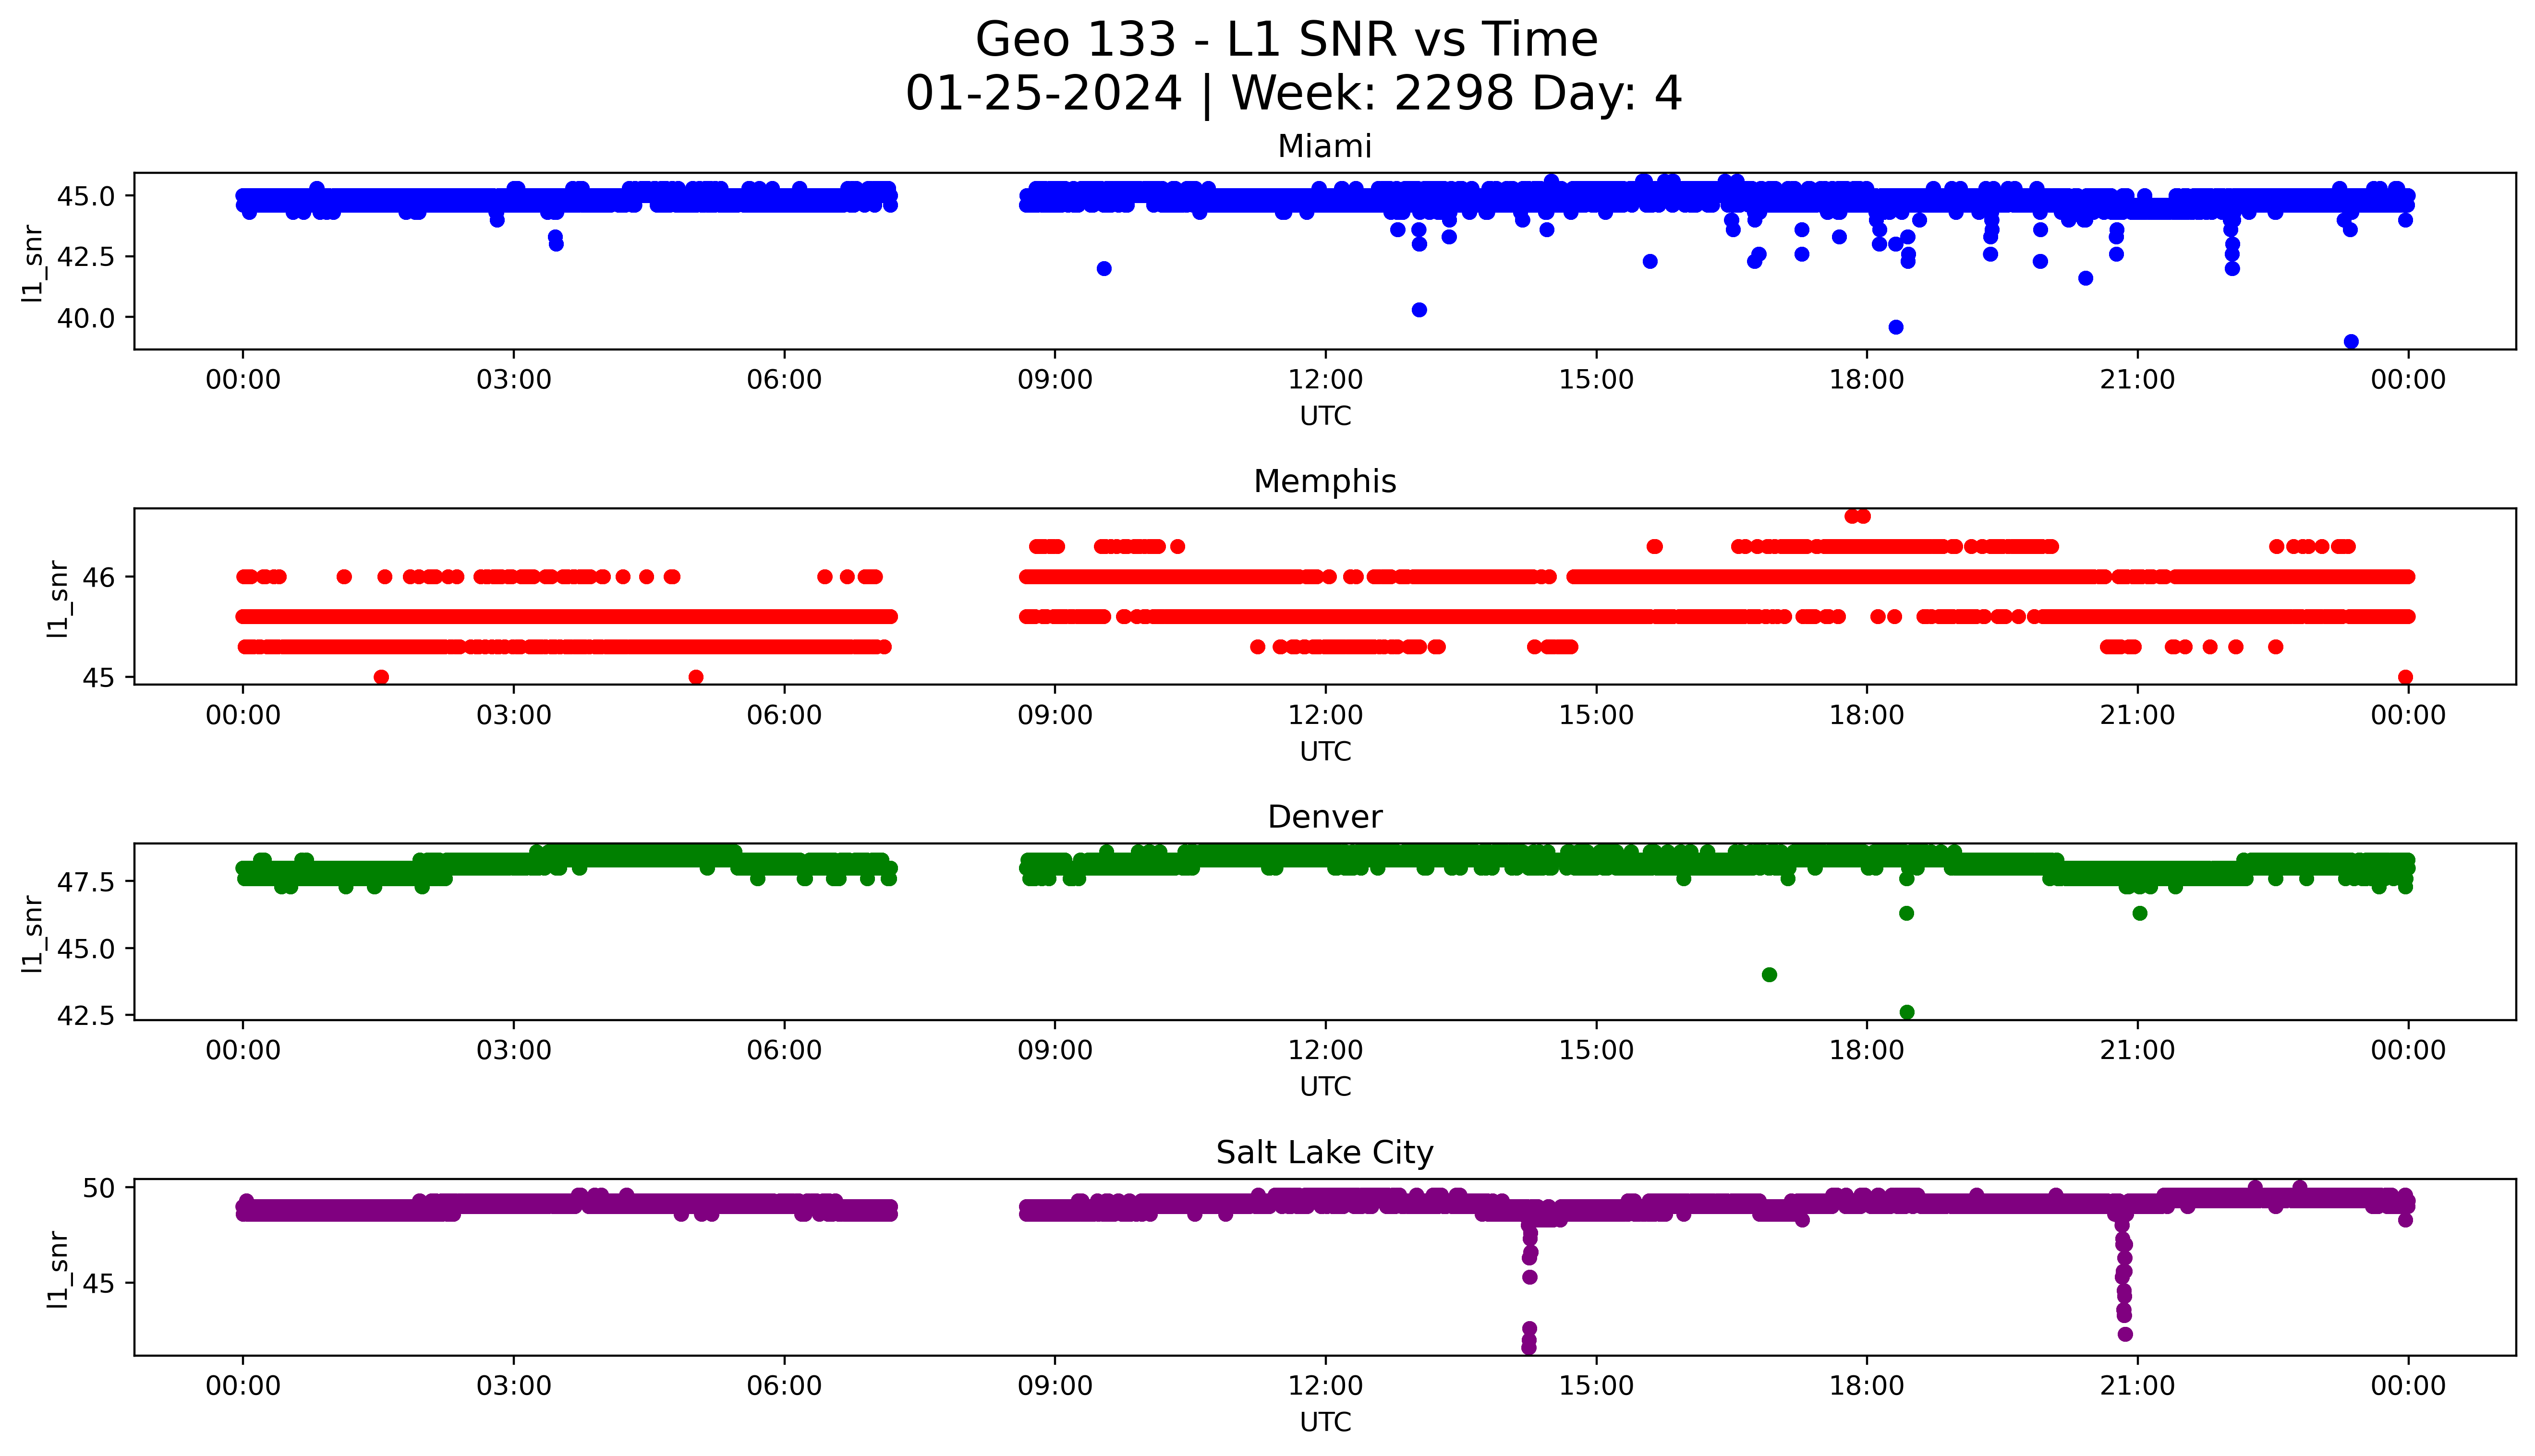Select the 'Salt Lake City' subplot title
Viewport: 2535px width, 1456px height.
[x=1324, y=1153]
